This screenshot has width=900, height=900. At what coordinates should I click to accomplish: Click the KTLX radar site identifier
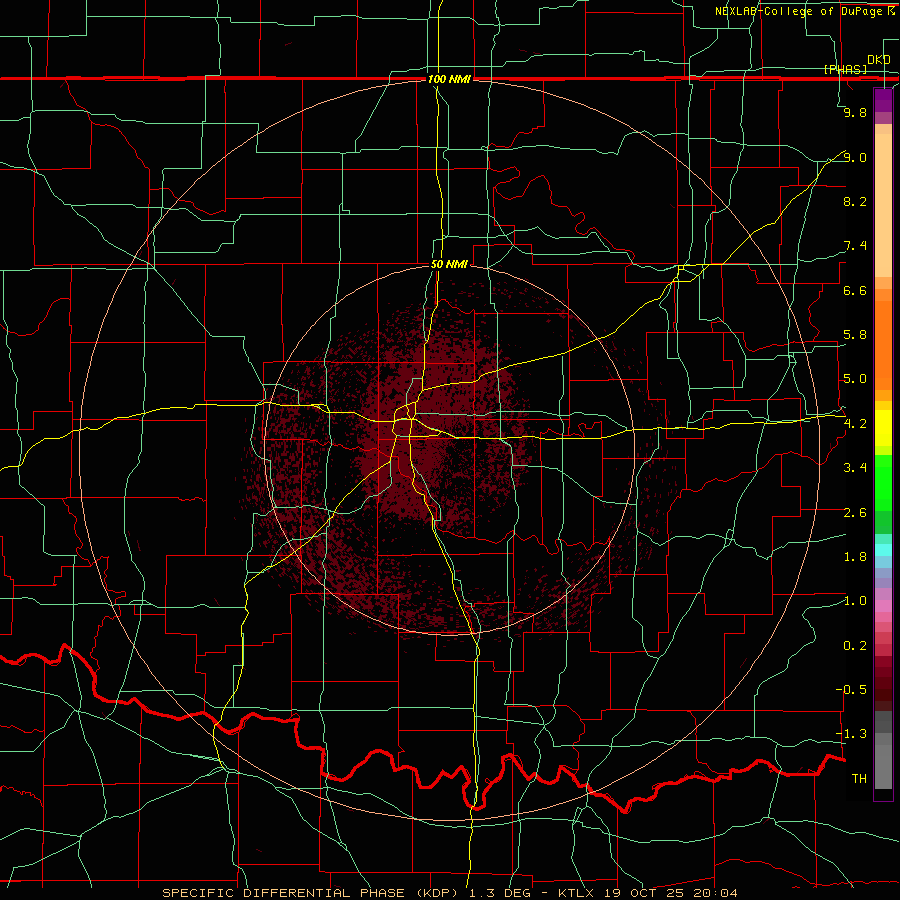(577, 893)
